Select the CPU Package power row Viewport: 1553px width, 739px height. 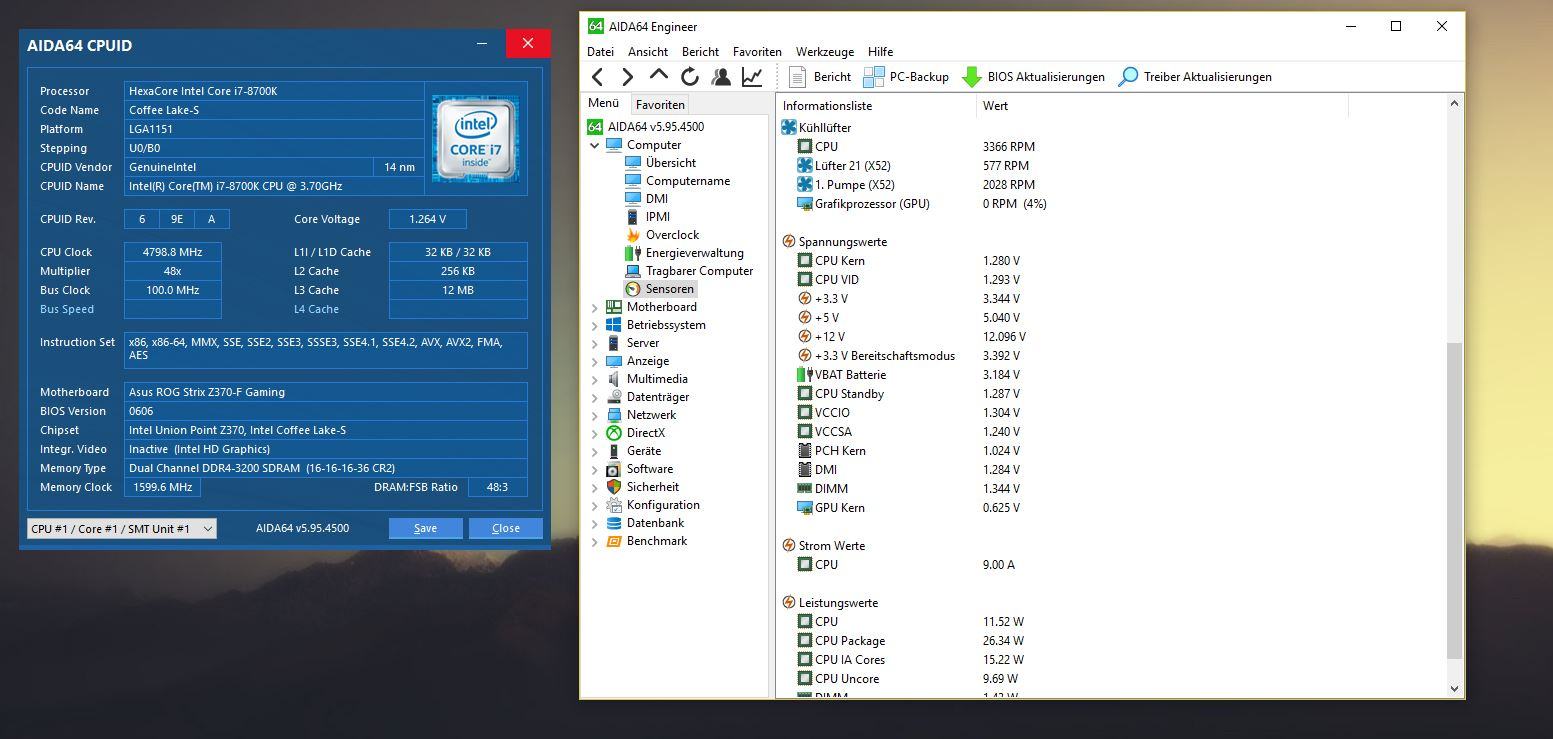[x=1112, y=641]
